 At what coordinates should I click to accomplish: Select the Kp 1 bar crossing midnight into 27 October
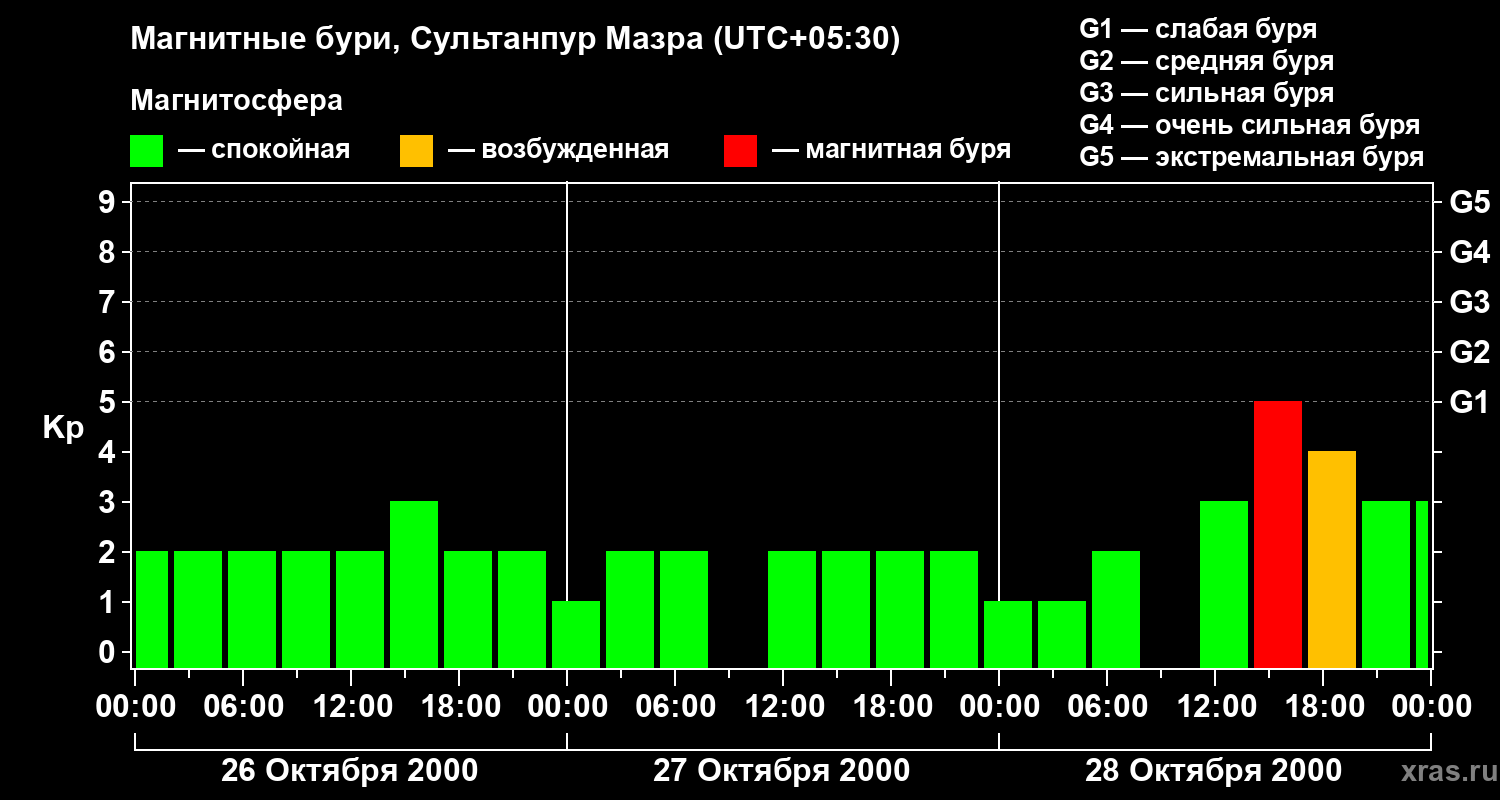click(x=576, y=634)
